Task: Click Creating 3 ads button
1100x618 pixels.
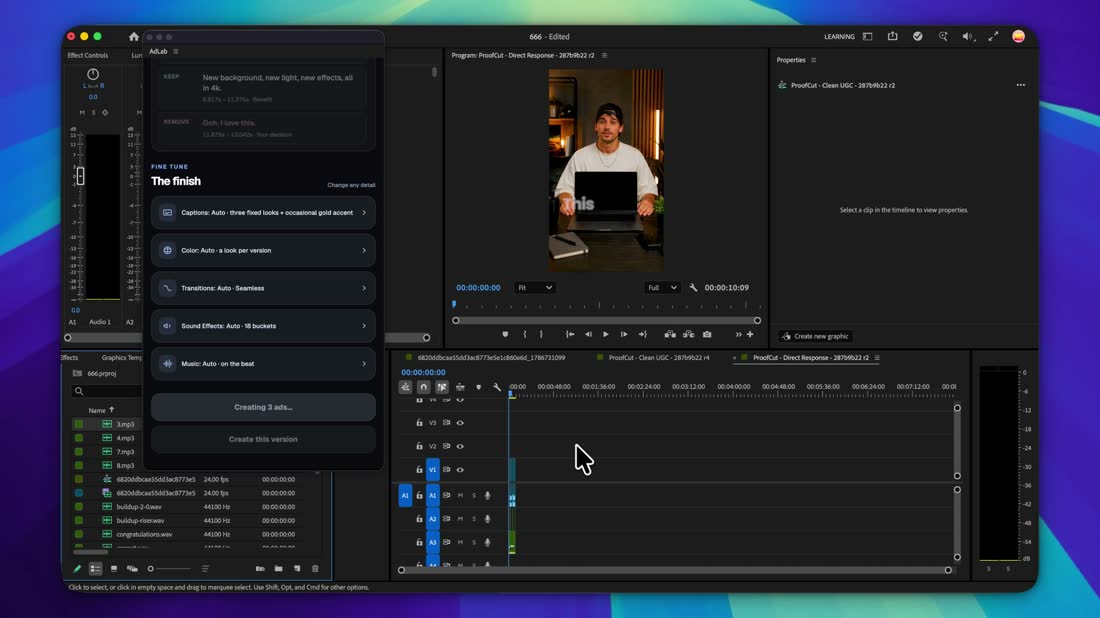Action: [263, 408]
